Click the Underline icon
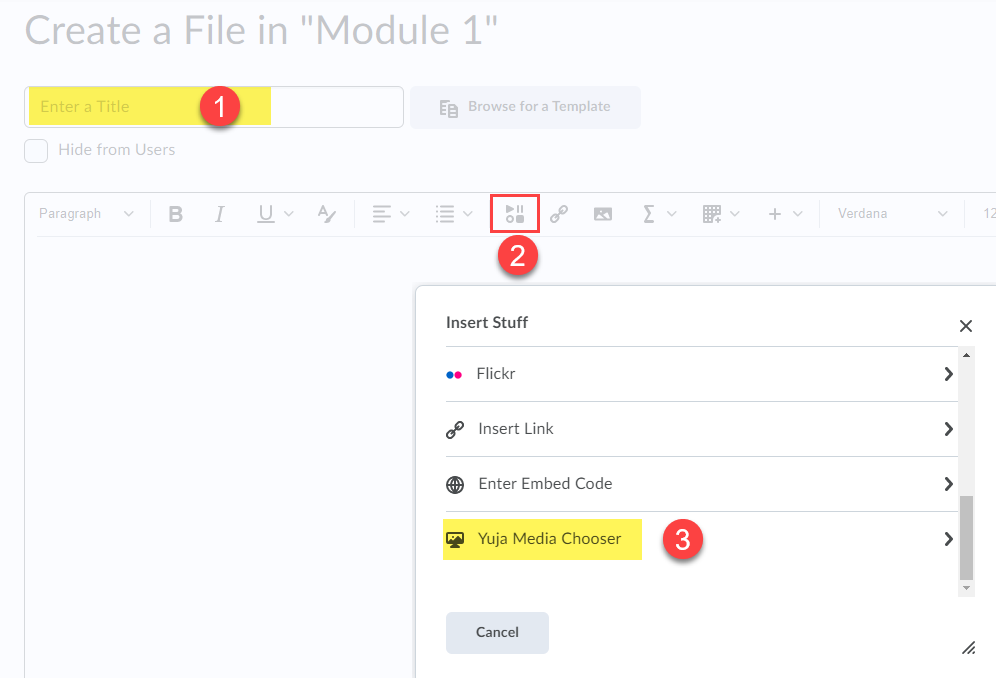 coord(266,214)
